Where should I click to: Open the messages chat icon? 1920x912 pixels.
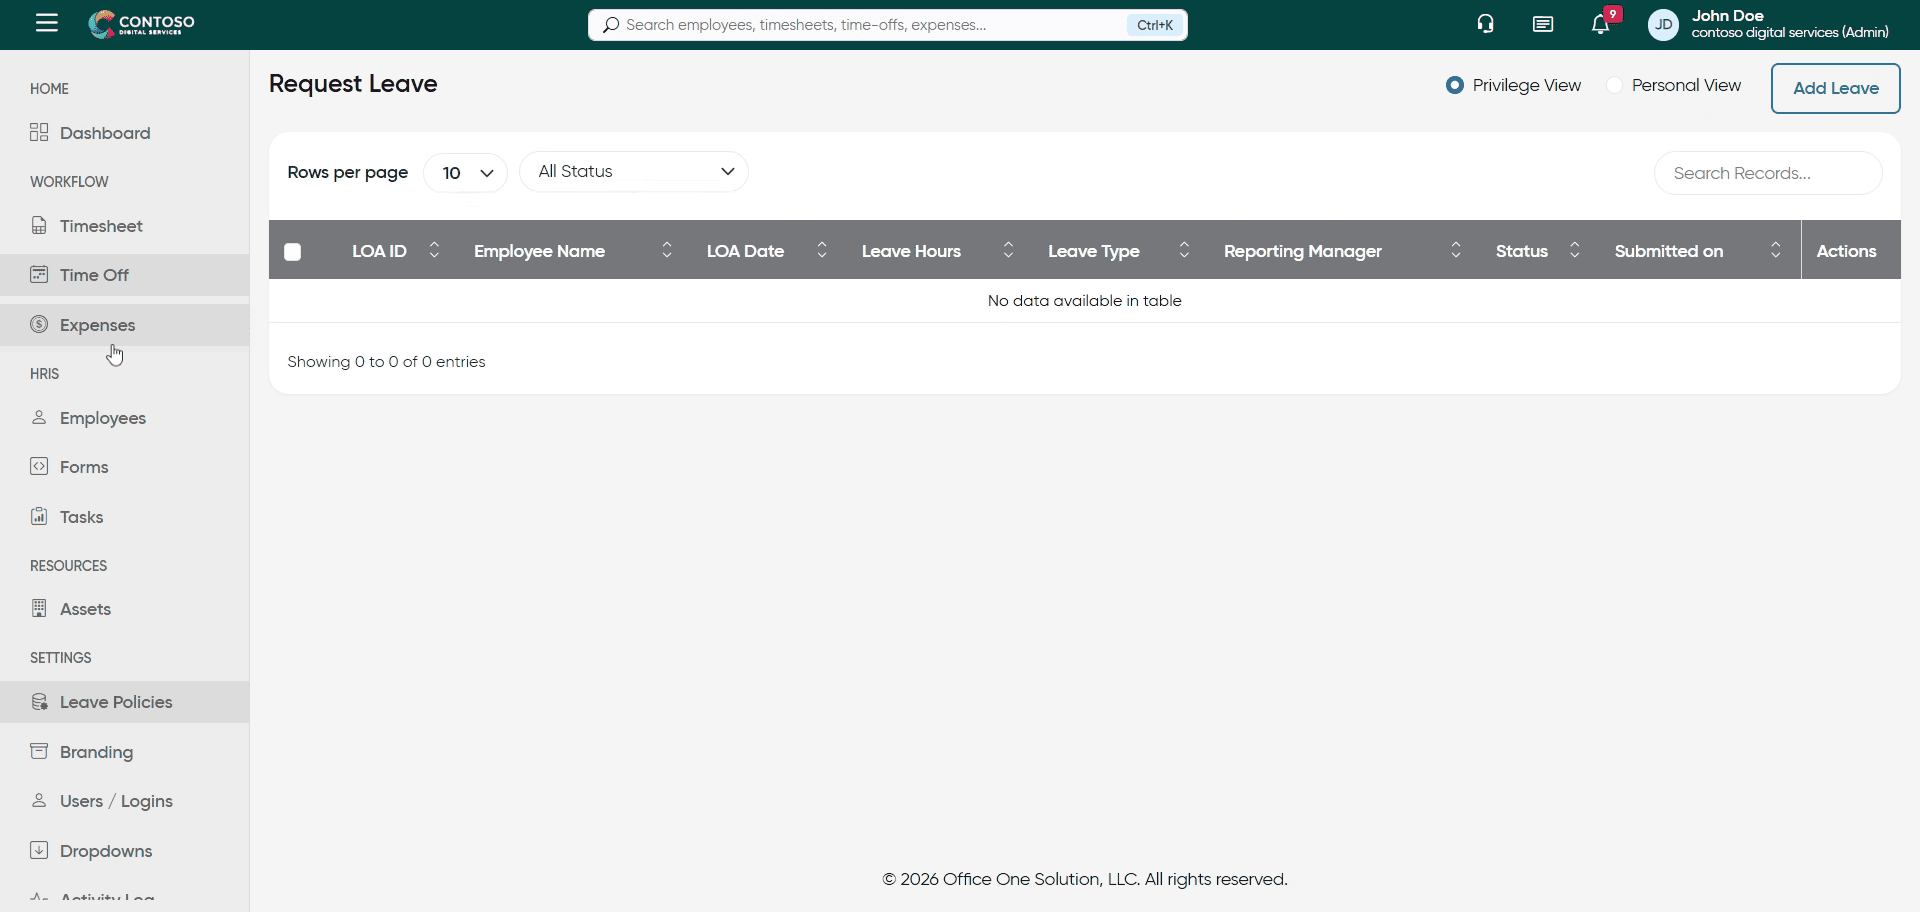pyautogui.click(x=1543, y=24)
